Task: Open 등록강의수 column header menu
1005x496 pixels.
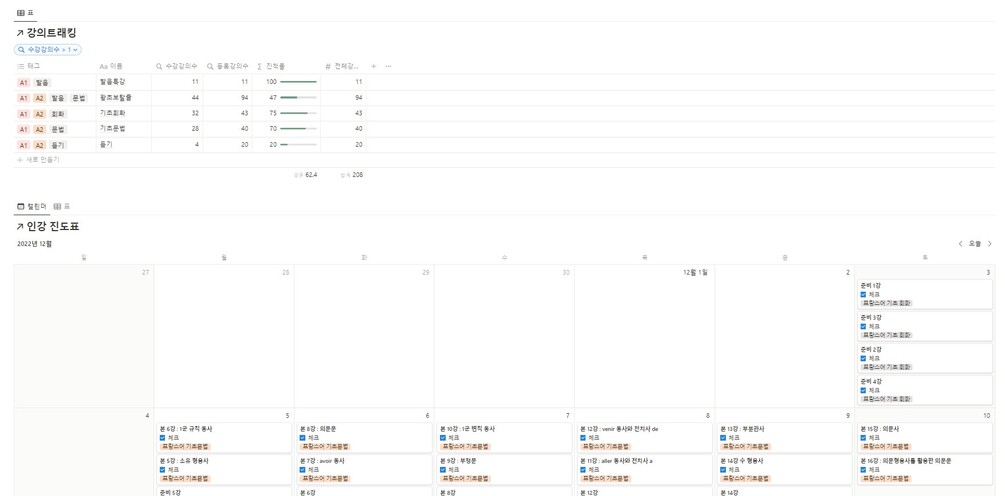Action: point(228,66)
